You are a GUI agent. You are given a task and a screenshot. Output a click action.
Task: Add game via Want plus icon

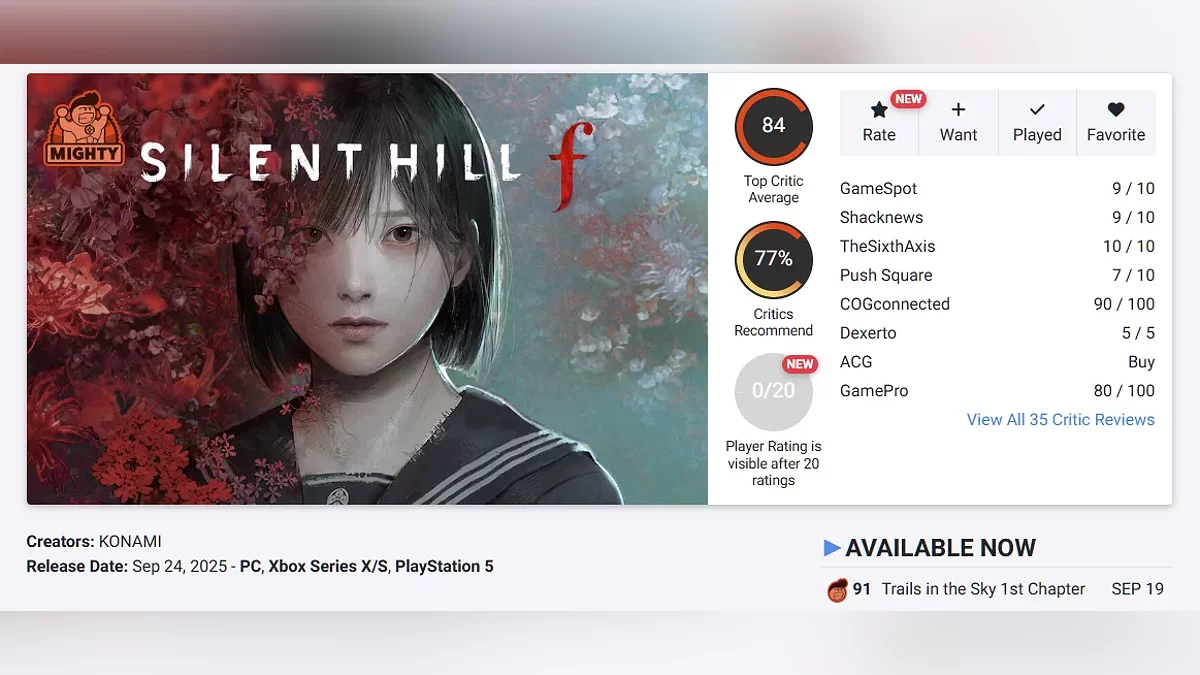click(958, 110)
